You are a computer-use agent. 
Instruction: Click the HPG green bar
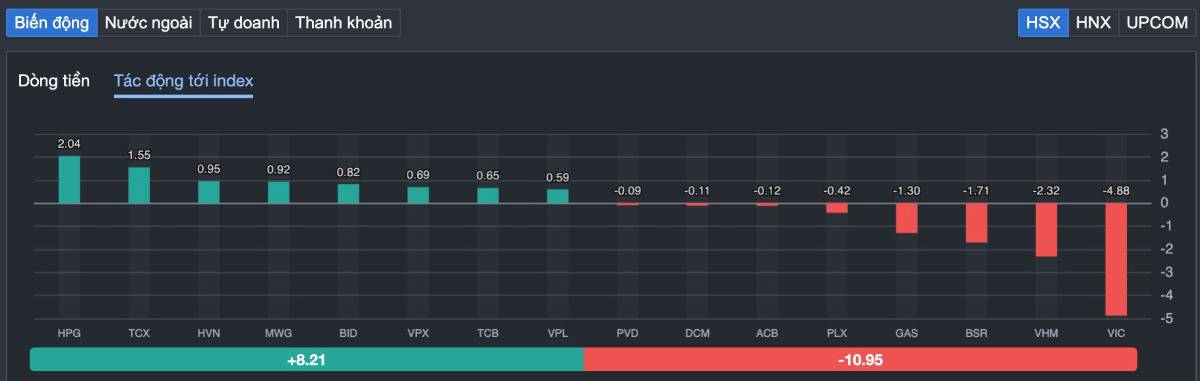(69, 180)
